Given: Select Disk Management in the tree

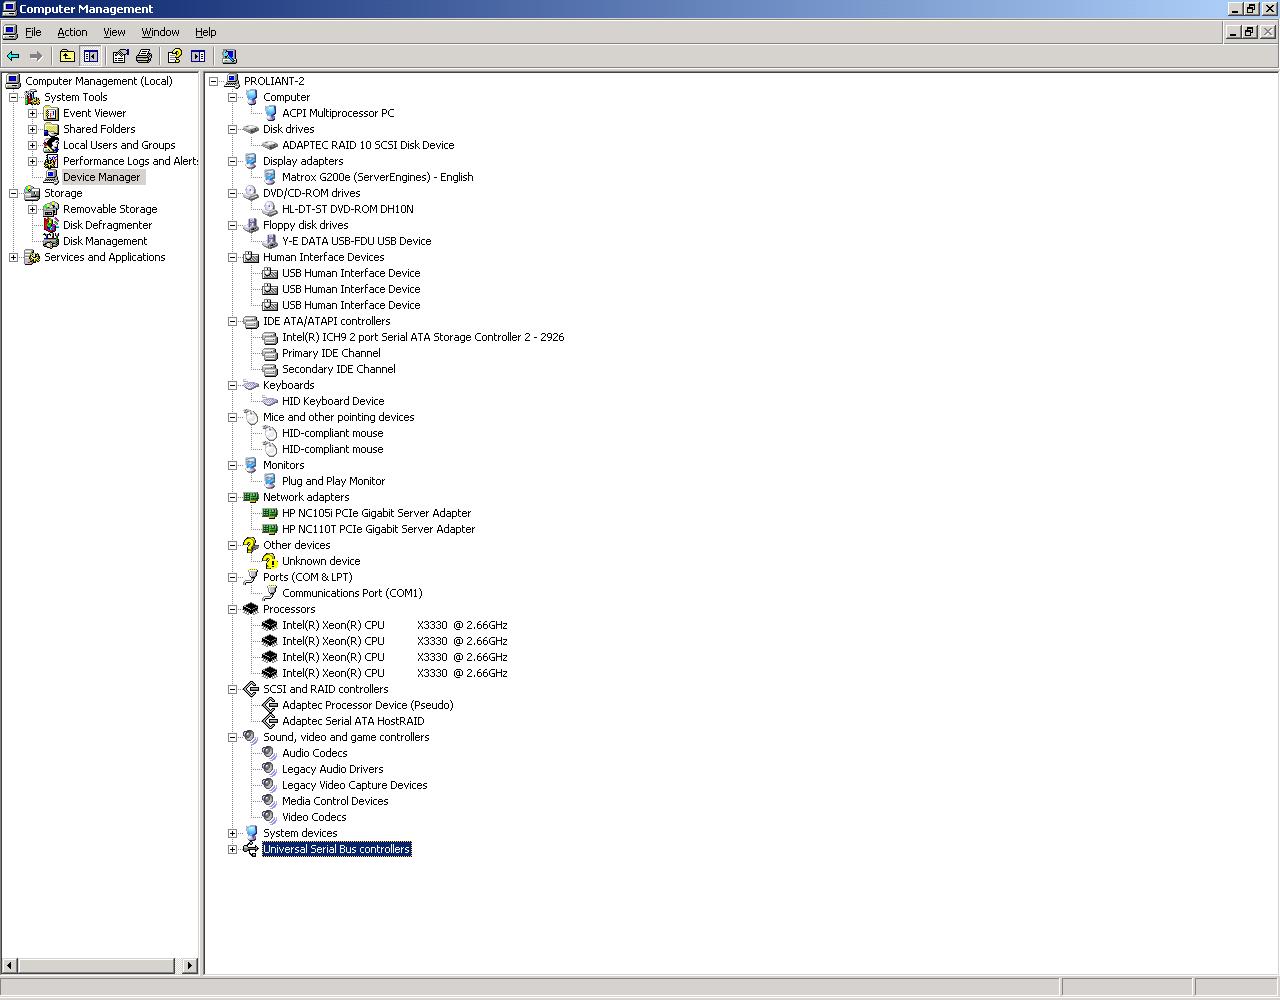Looking at the screenshot, I should coord(105,241).
